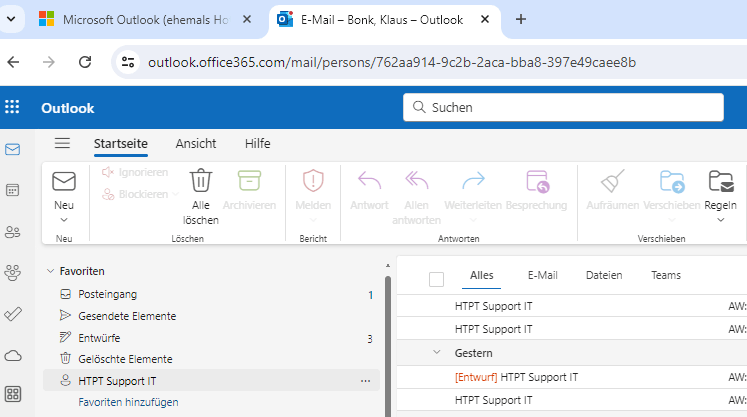Image resolution: width=747 pixels, height=417 pixels.
Task: Click the Melden shield icon
Action: click(313, 181)
